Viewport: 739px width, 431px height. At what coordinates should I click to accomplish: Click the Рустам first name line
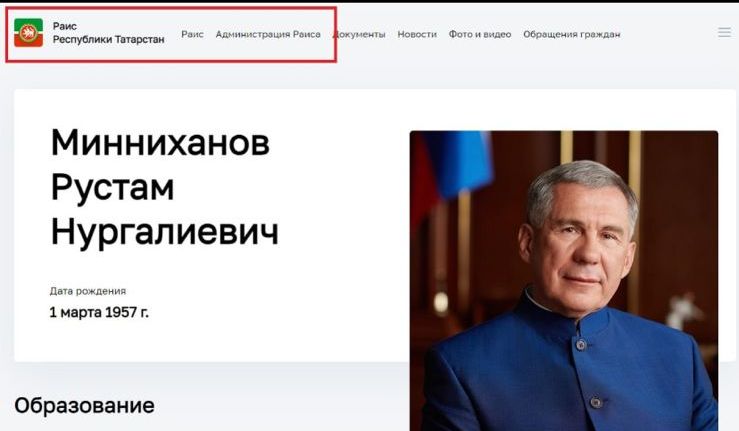tap(113, 188)
